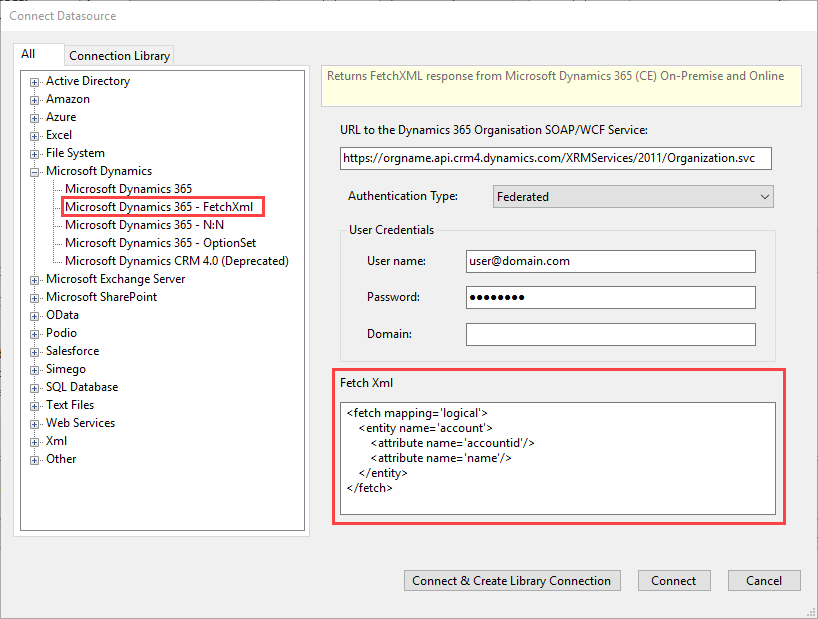Expand the Azure tree node
Screen dimensions: 818x619
coord(34,118)
